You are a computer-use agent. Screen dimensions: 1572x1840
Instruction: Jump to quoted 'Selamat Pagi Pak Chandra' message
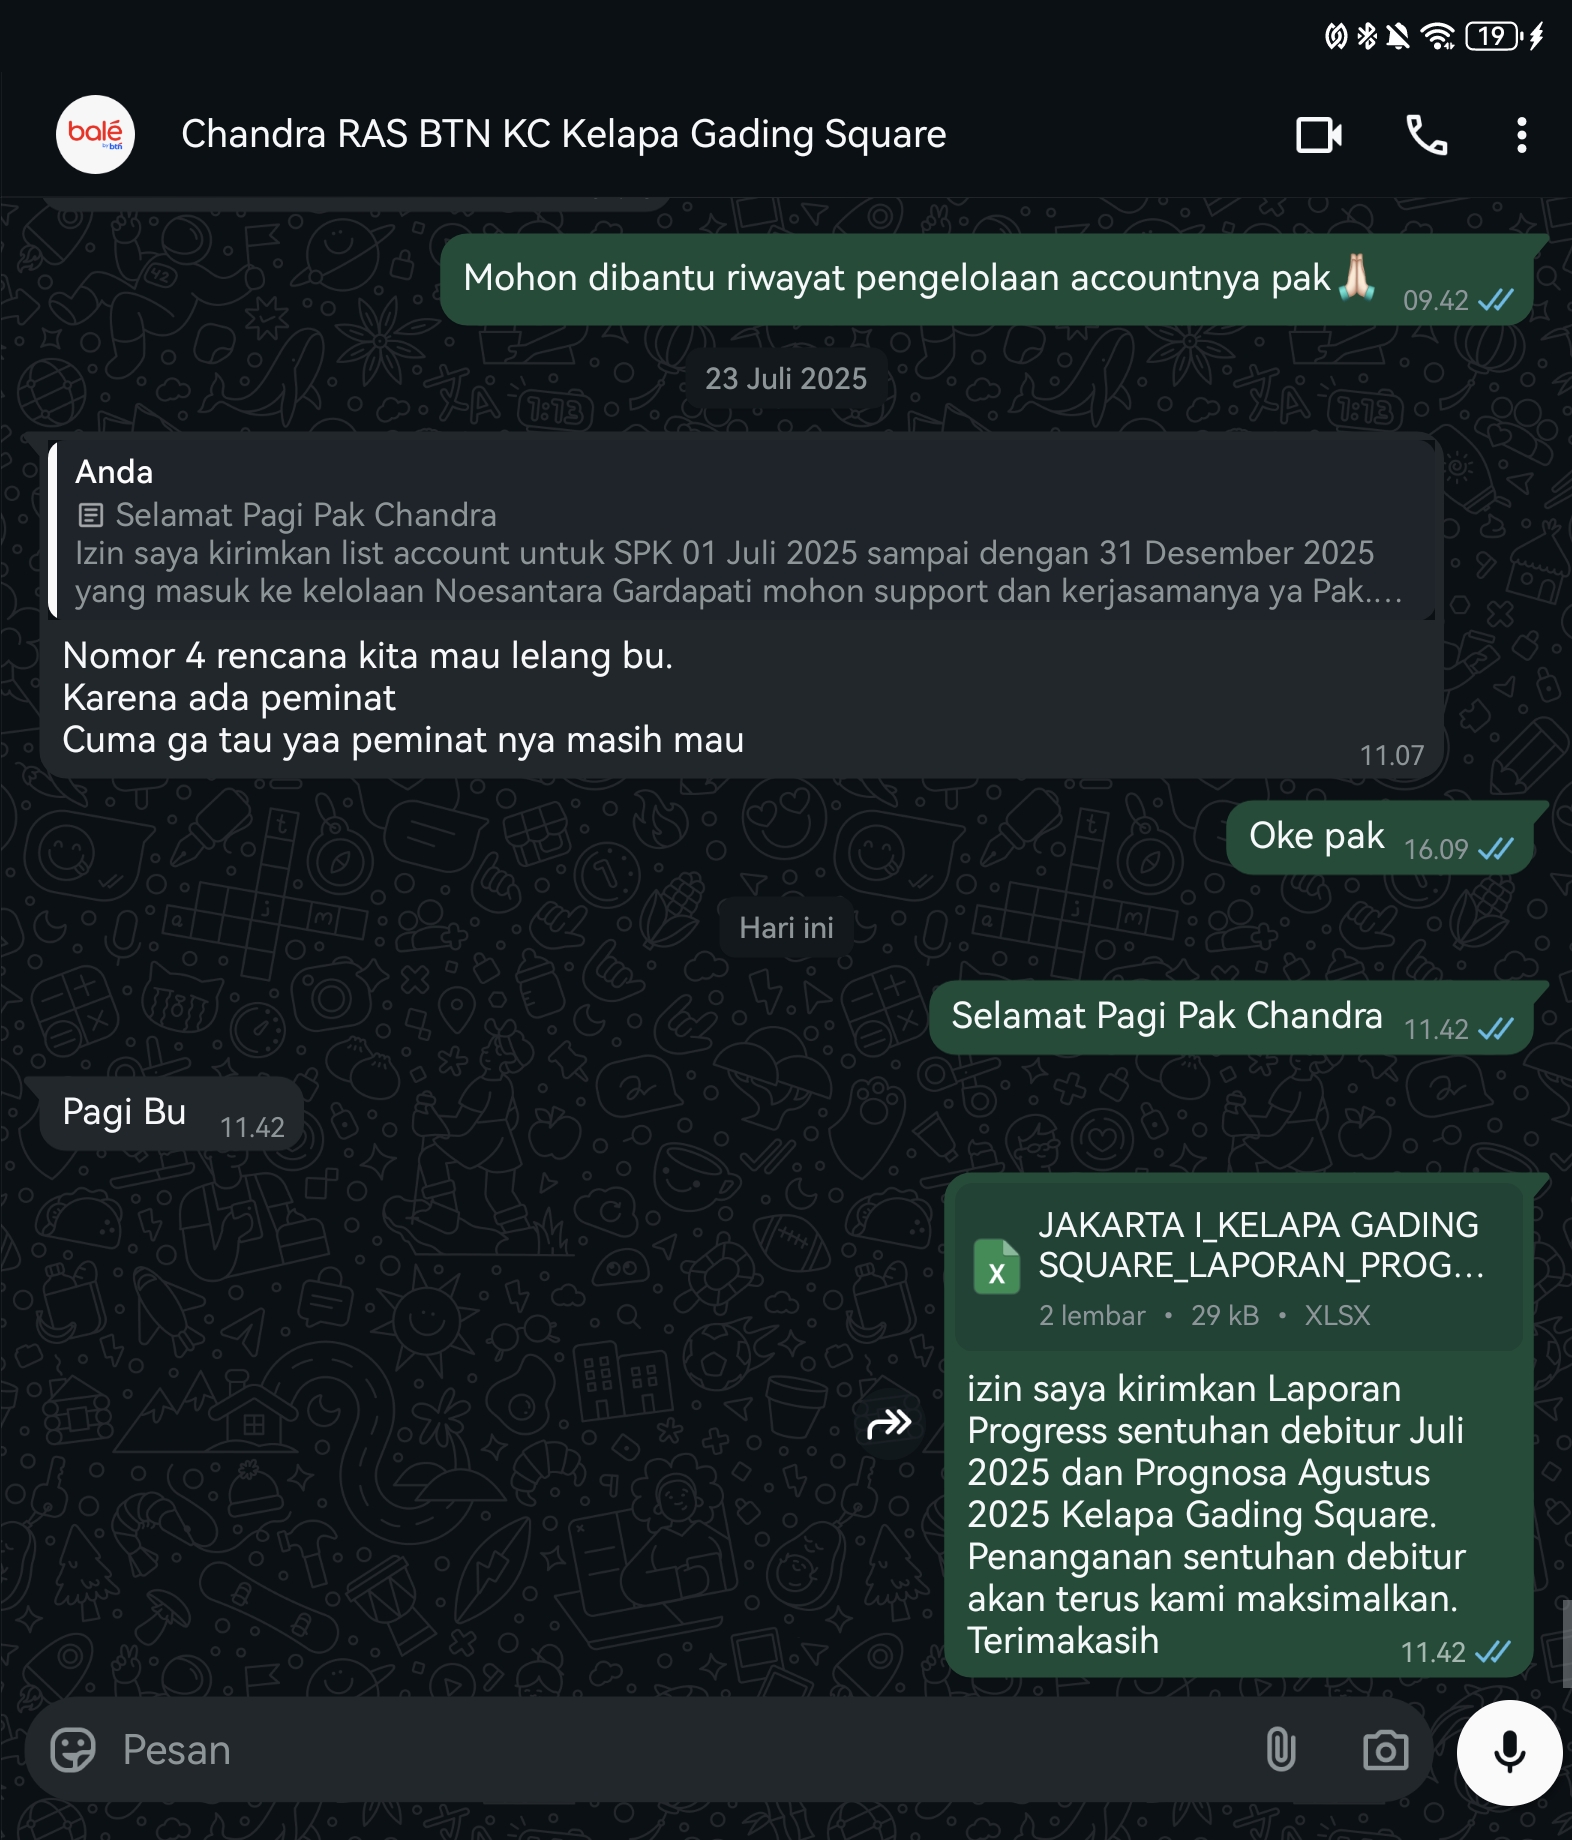click(x=740, y=532)
